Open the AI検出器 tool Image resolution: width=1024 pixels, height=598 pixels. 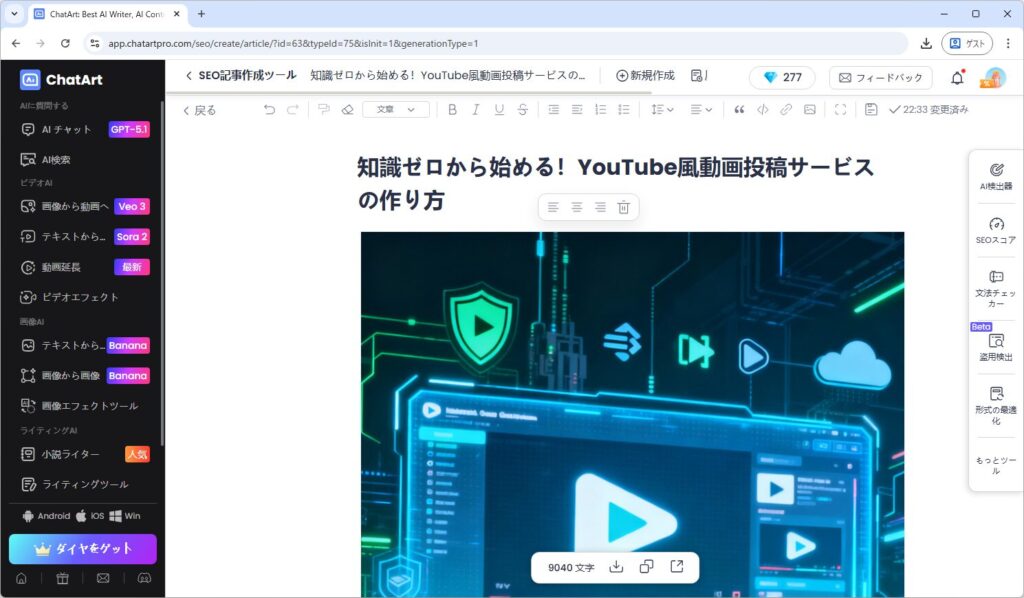[995, 177]
